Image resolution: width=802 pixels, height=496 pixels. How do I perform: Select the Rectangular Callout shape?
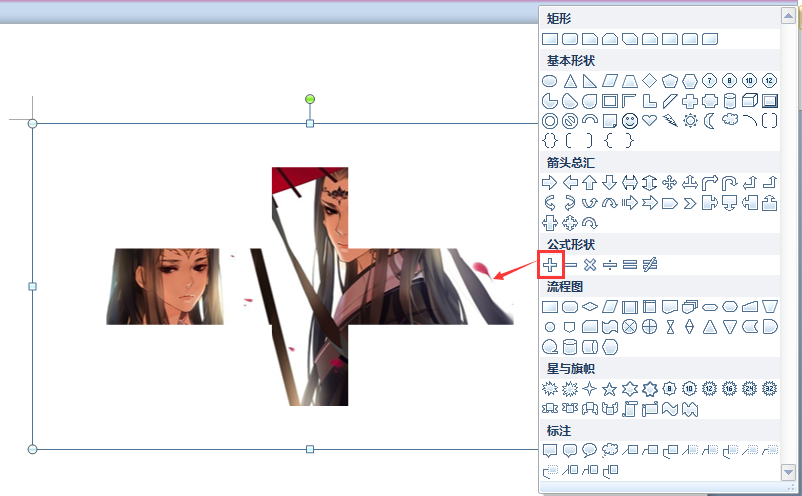click(550, 450)
